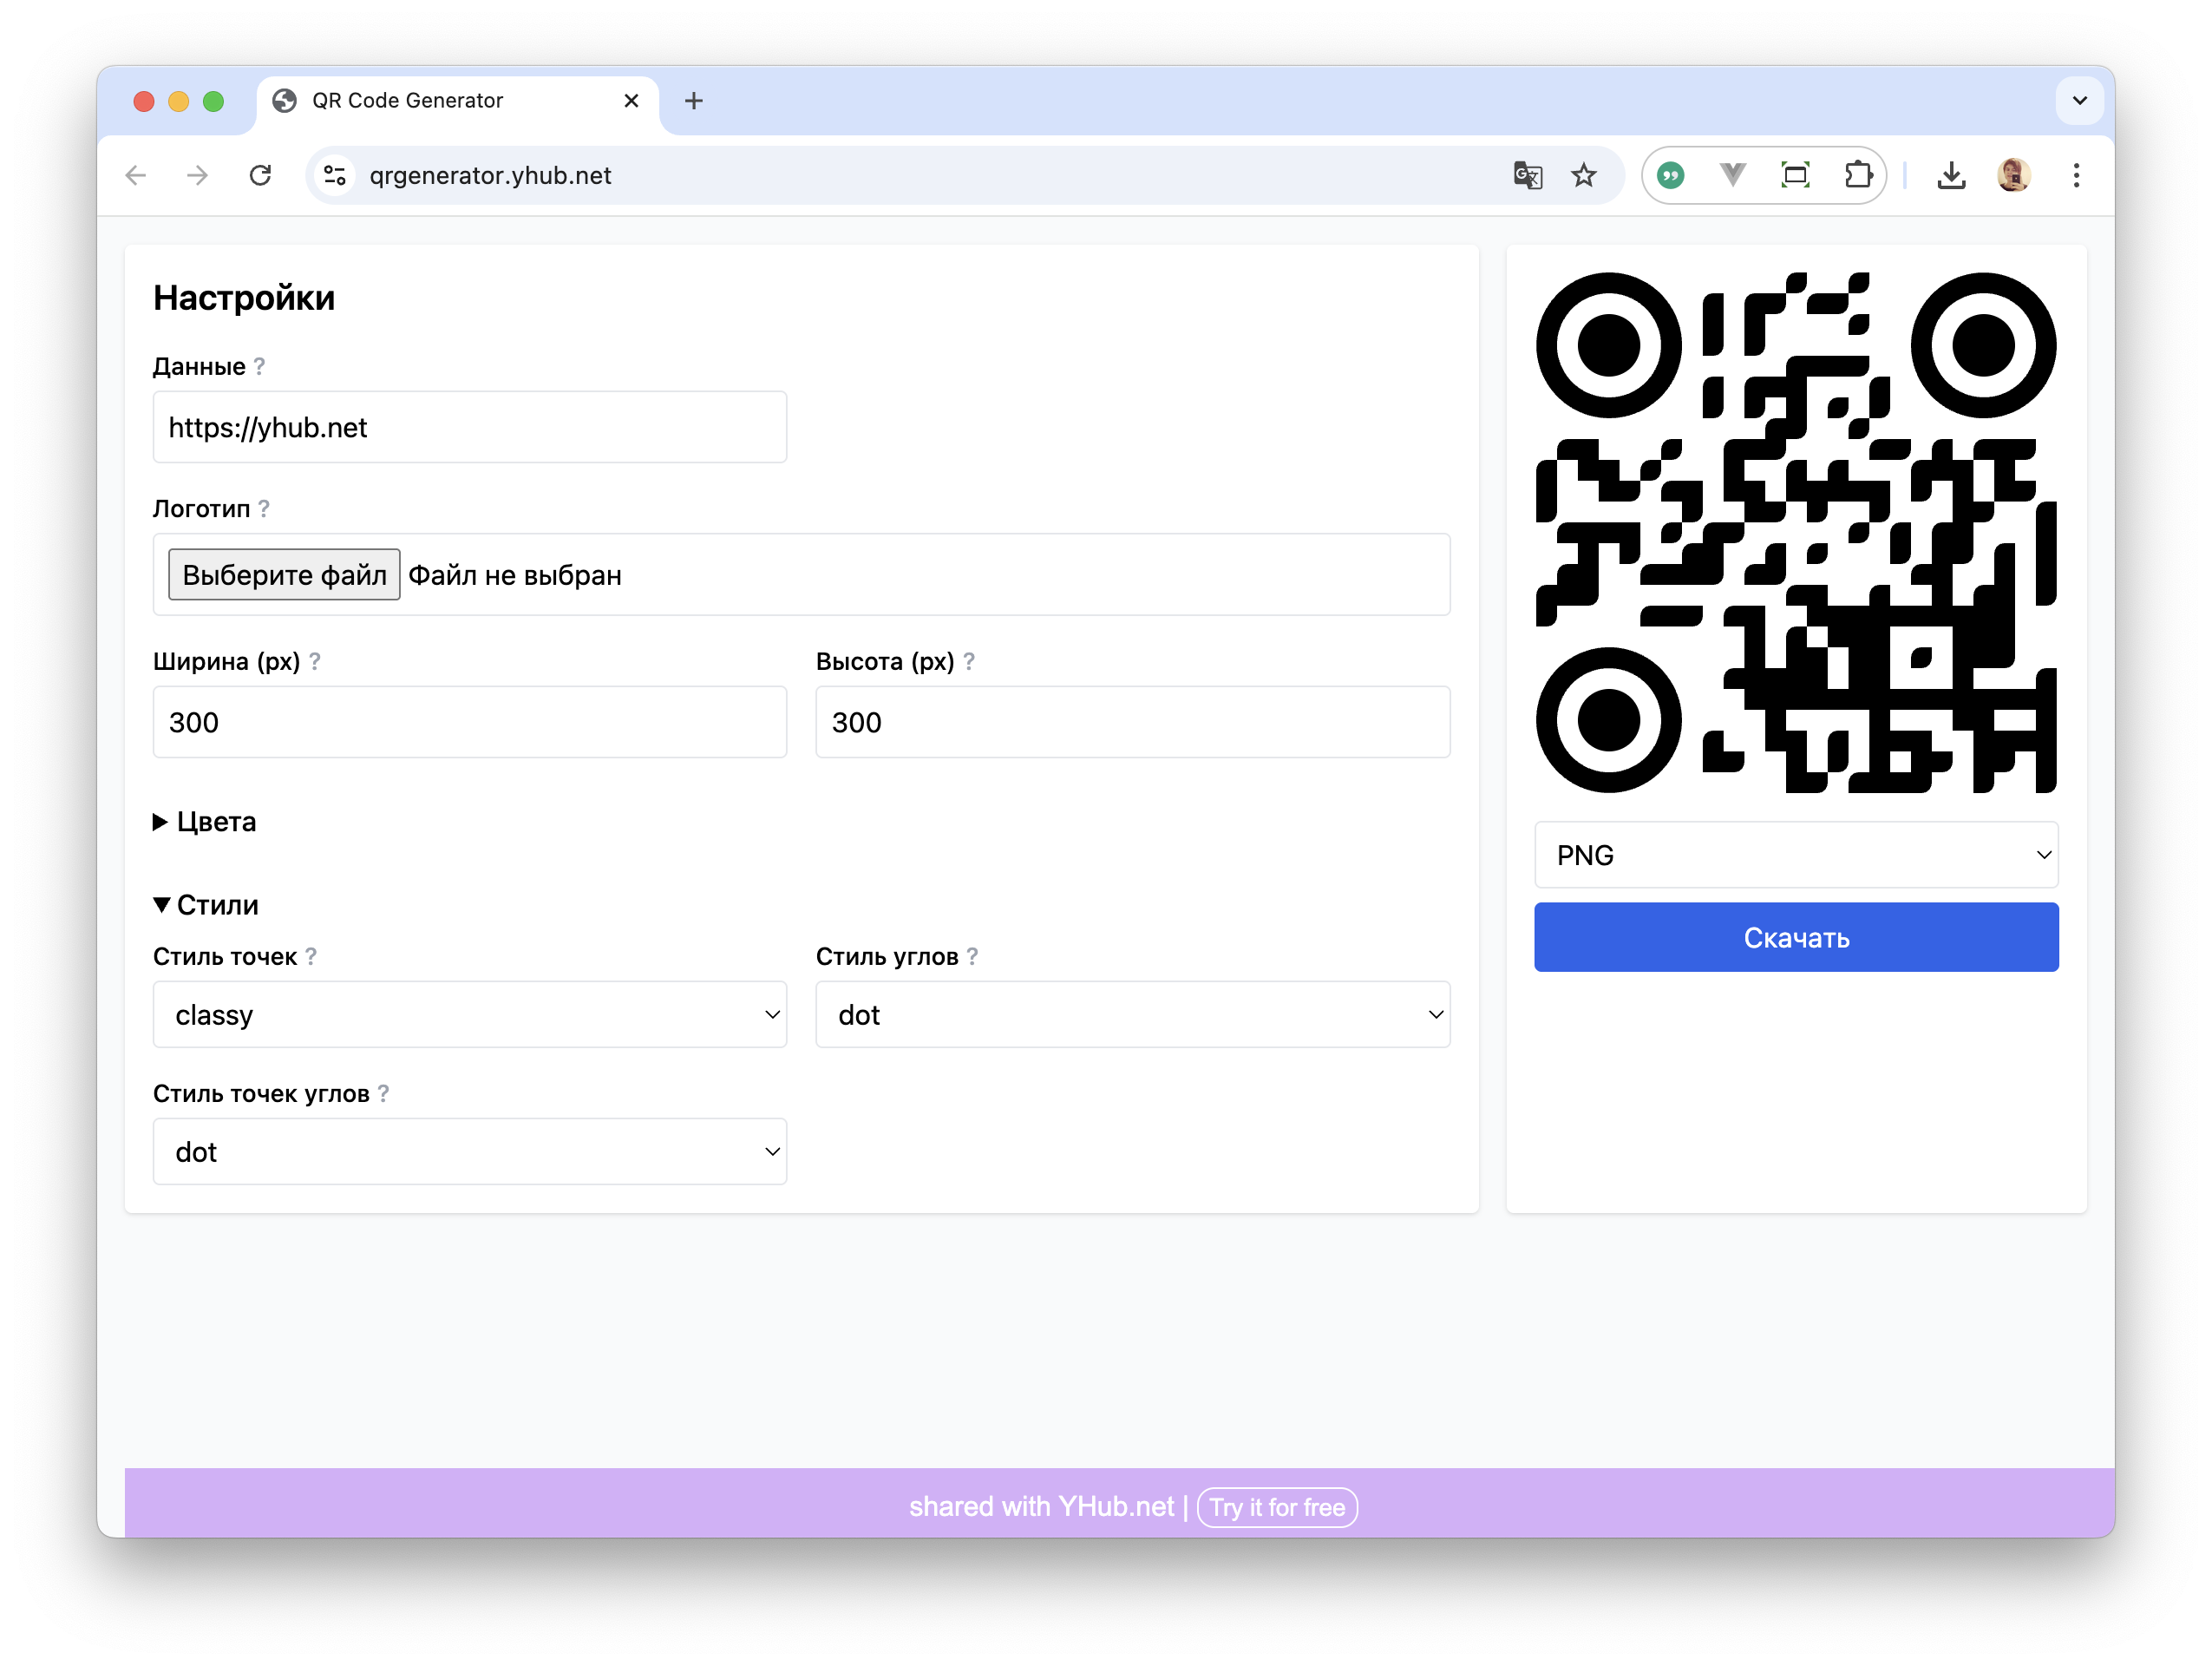Screen dimensions: 2212x1666
Task: Click the Настройки heading text
Action: pyautogui.click(x=244, y=299)
